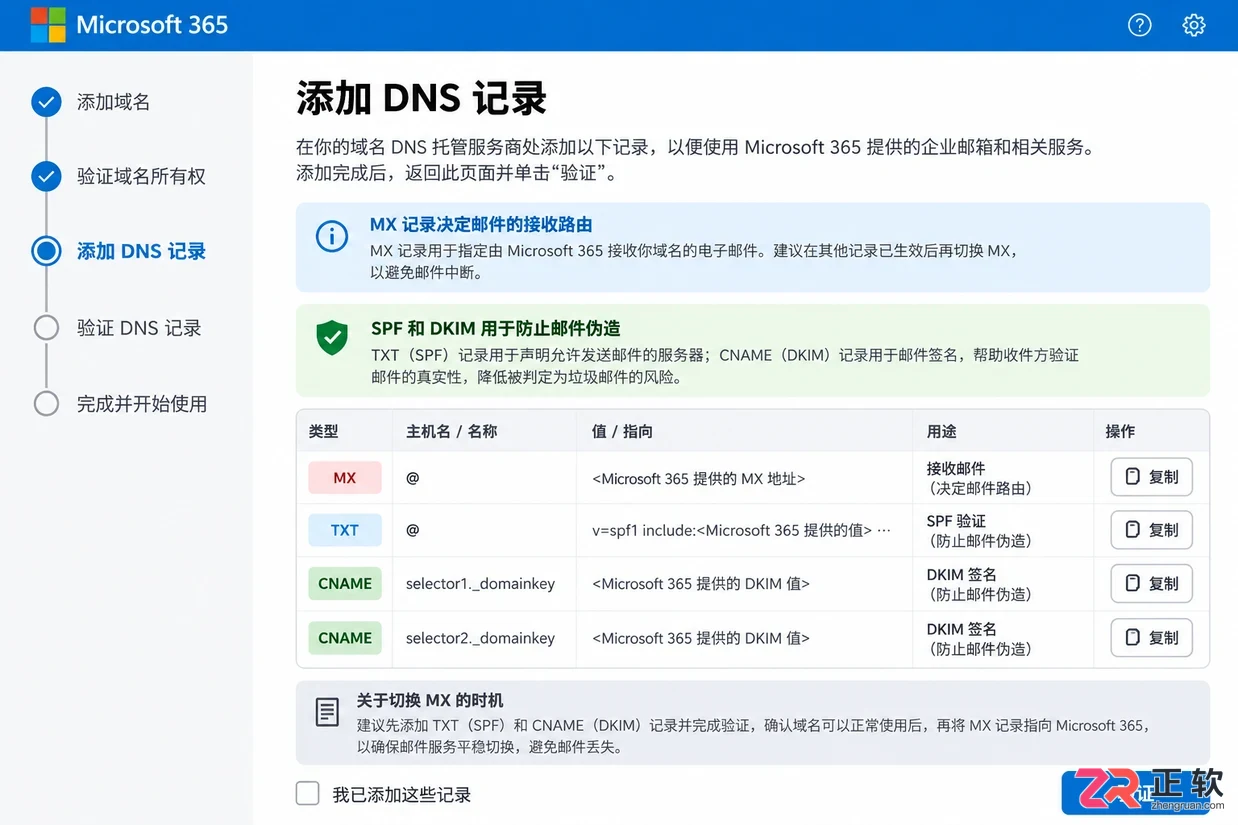Open the help question mark icon
The width and height of the screenshot is (1238, 825).
(1139, 25)
